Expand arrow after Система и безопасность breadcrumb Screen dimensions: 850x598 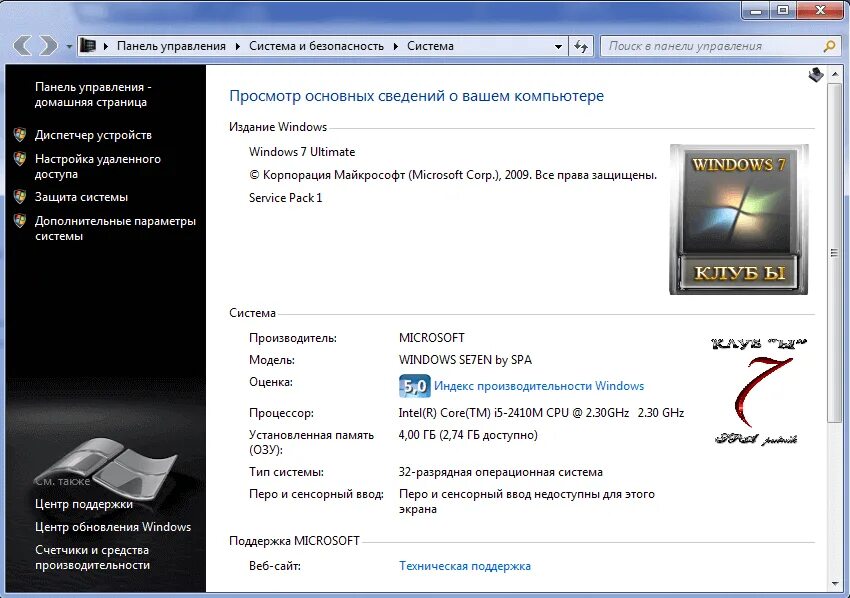click(x=396, y=46)
